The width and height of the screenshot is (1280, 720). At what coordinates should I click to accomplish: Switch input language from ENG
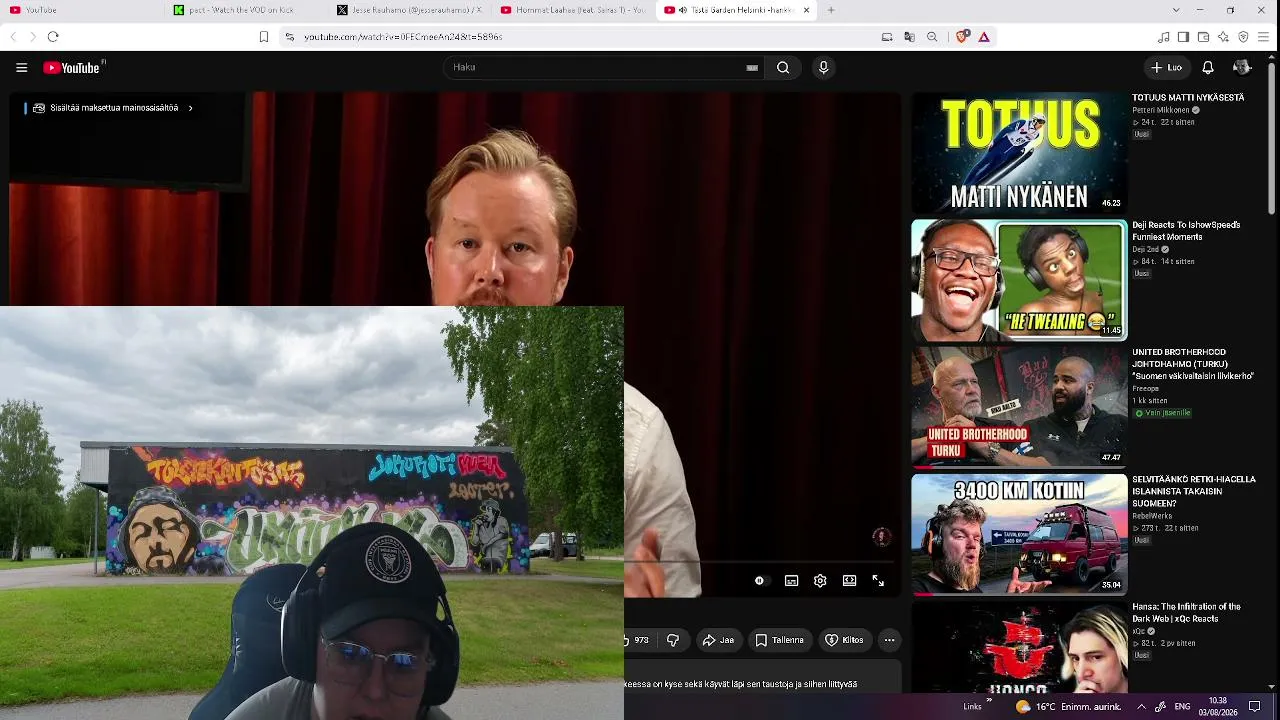tap(1182, 706)
